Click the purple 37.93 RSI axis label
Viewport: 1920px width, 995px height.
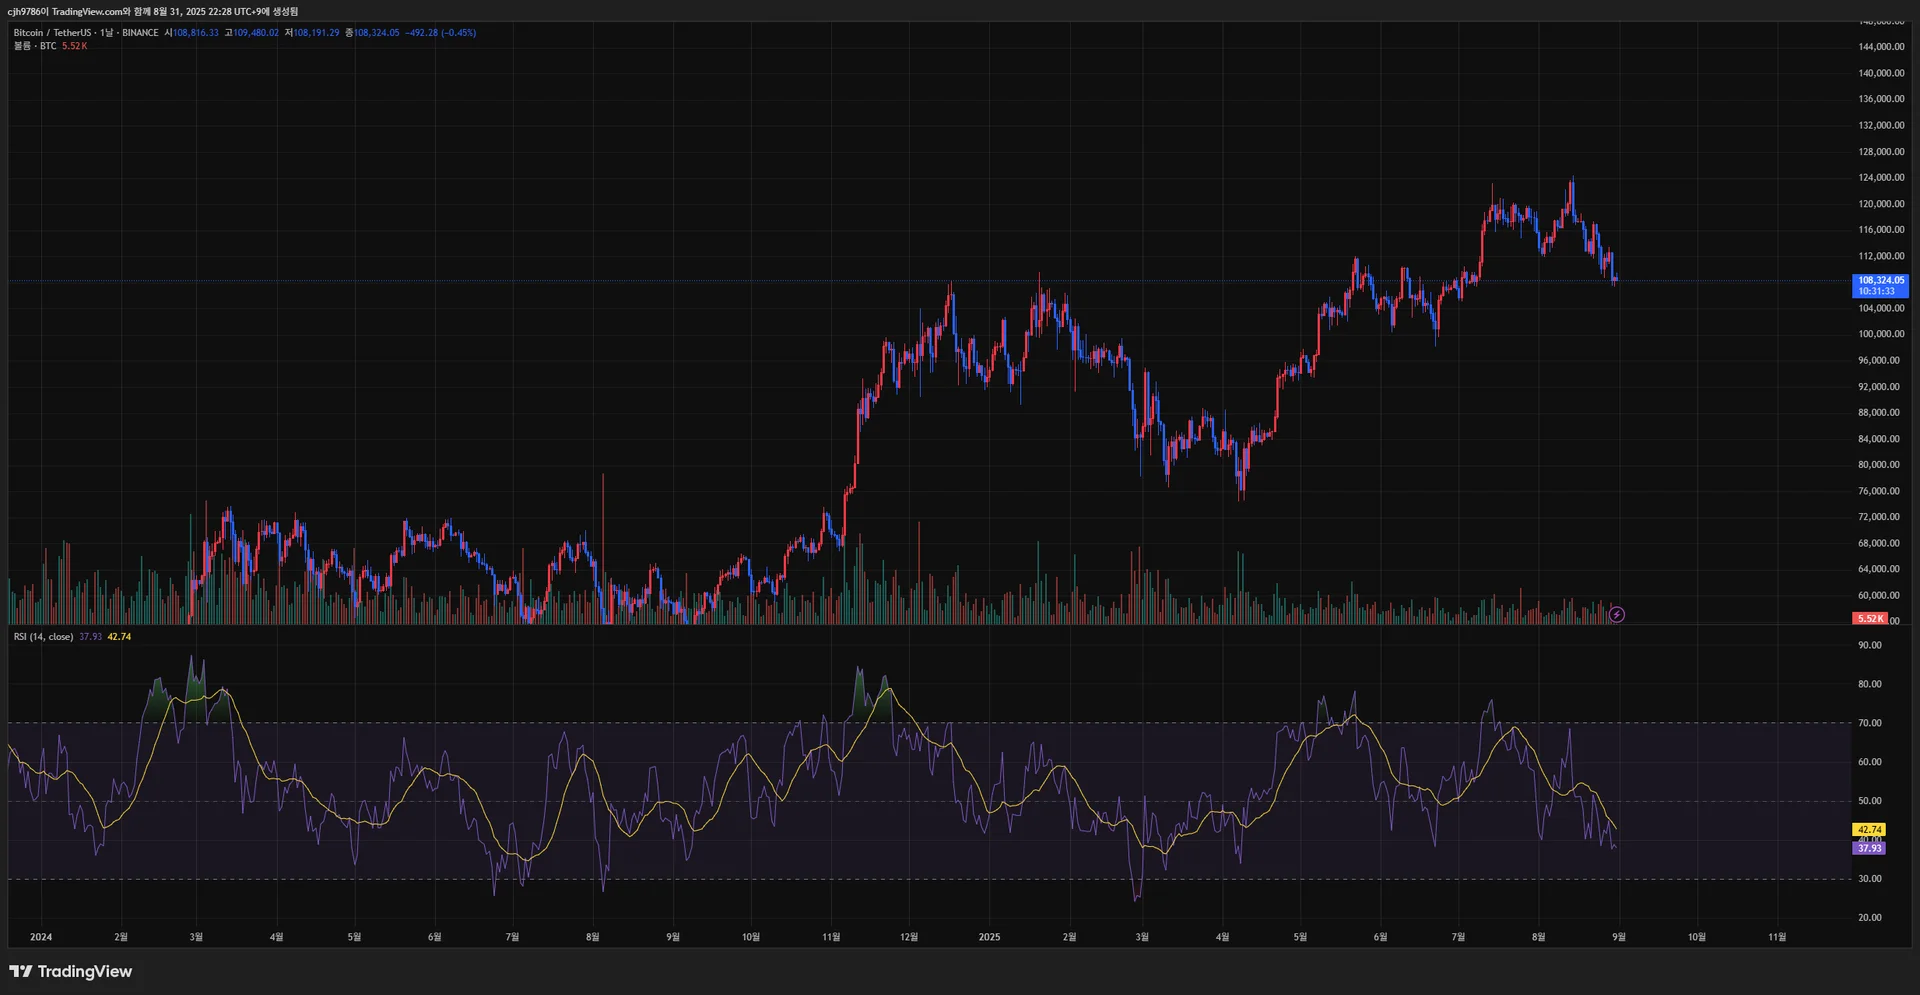(x=1869, y=848)
